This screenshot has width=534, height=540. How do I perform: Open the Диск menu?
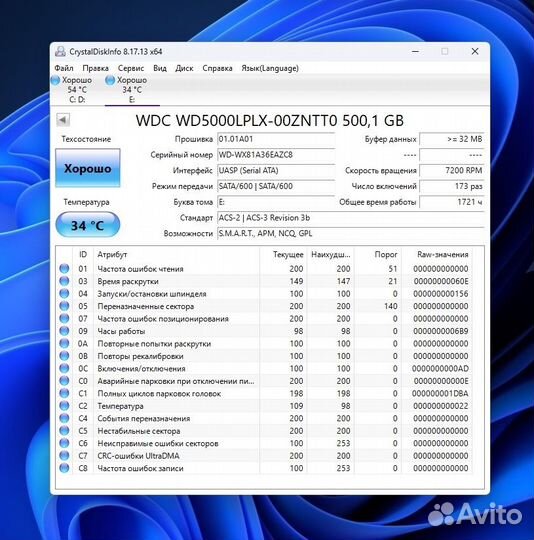click(184, 68)
